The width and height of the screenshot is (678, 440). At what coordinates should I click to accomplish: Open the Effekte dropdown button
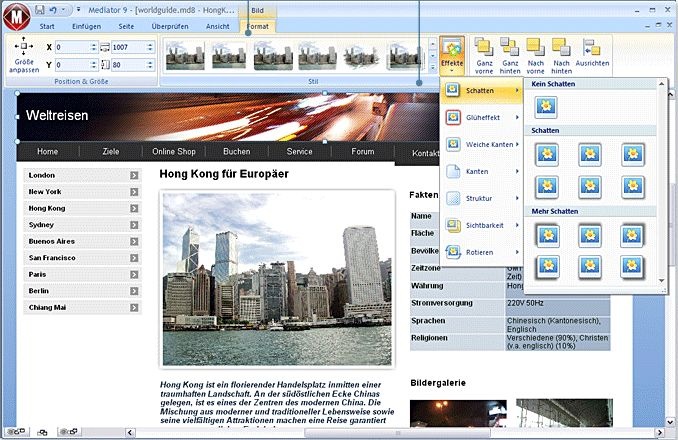coord(452,55)
